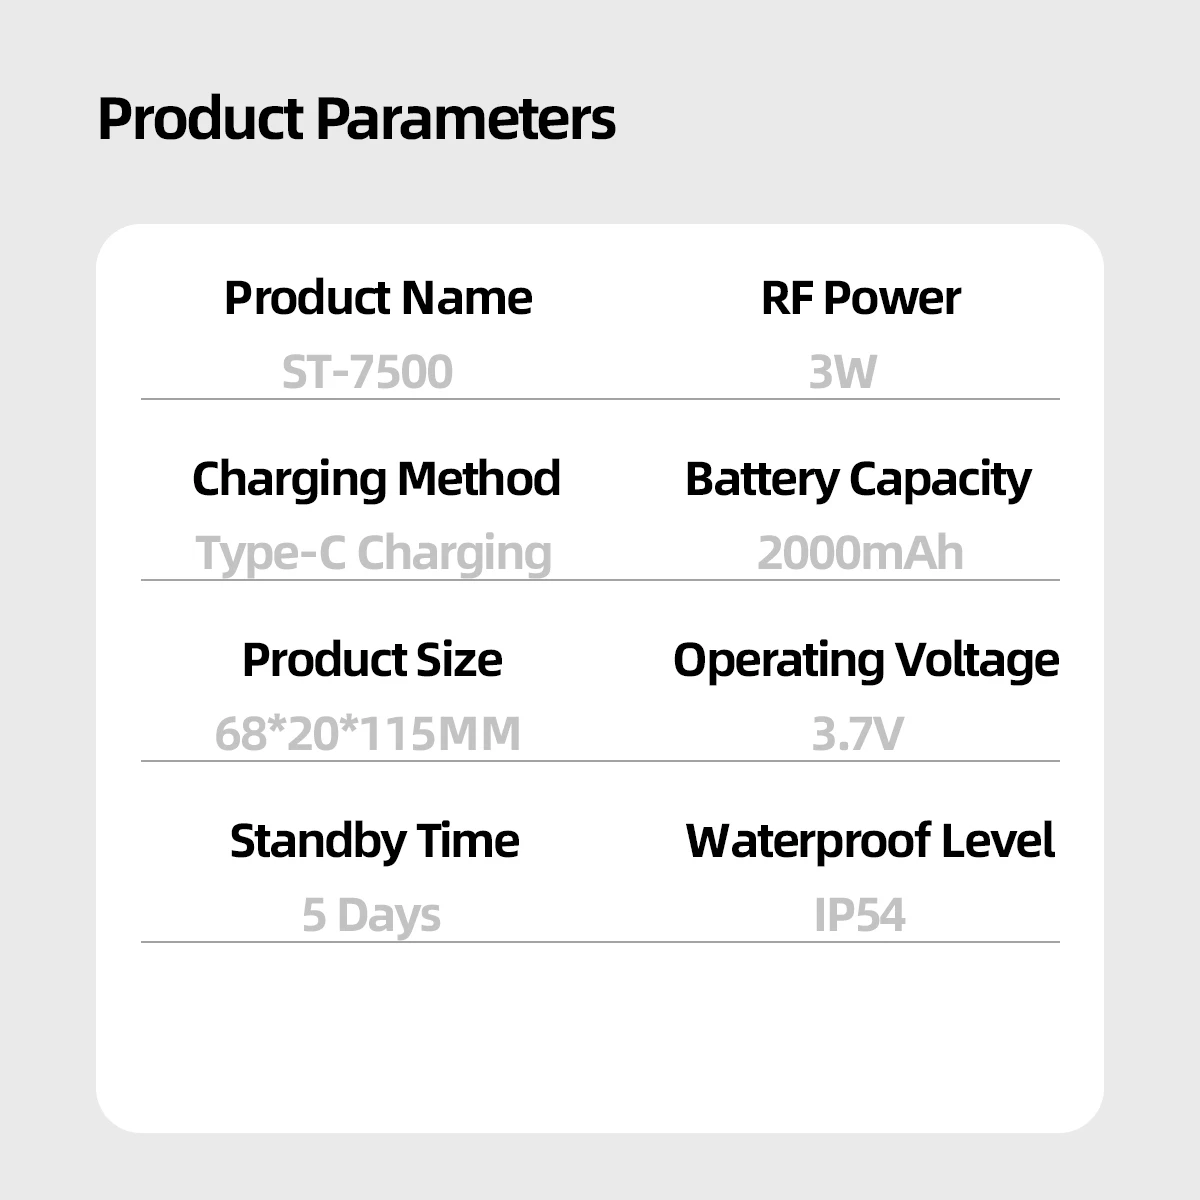This screenshot has height=1200, width=1200.
Task: Select the RF Power label
Action: 860,298
